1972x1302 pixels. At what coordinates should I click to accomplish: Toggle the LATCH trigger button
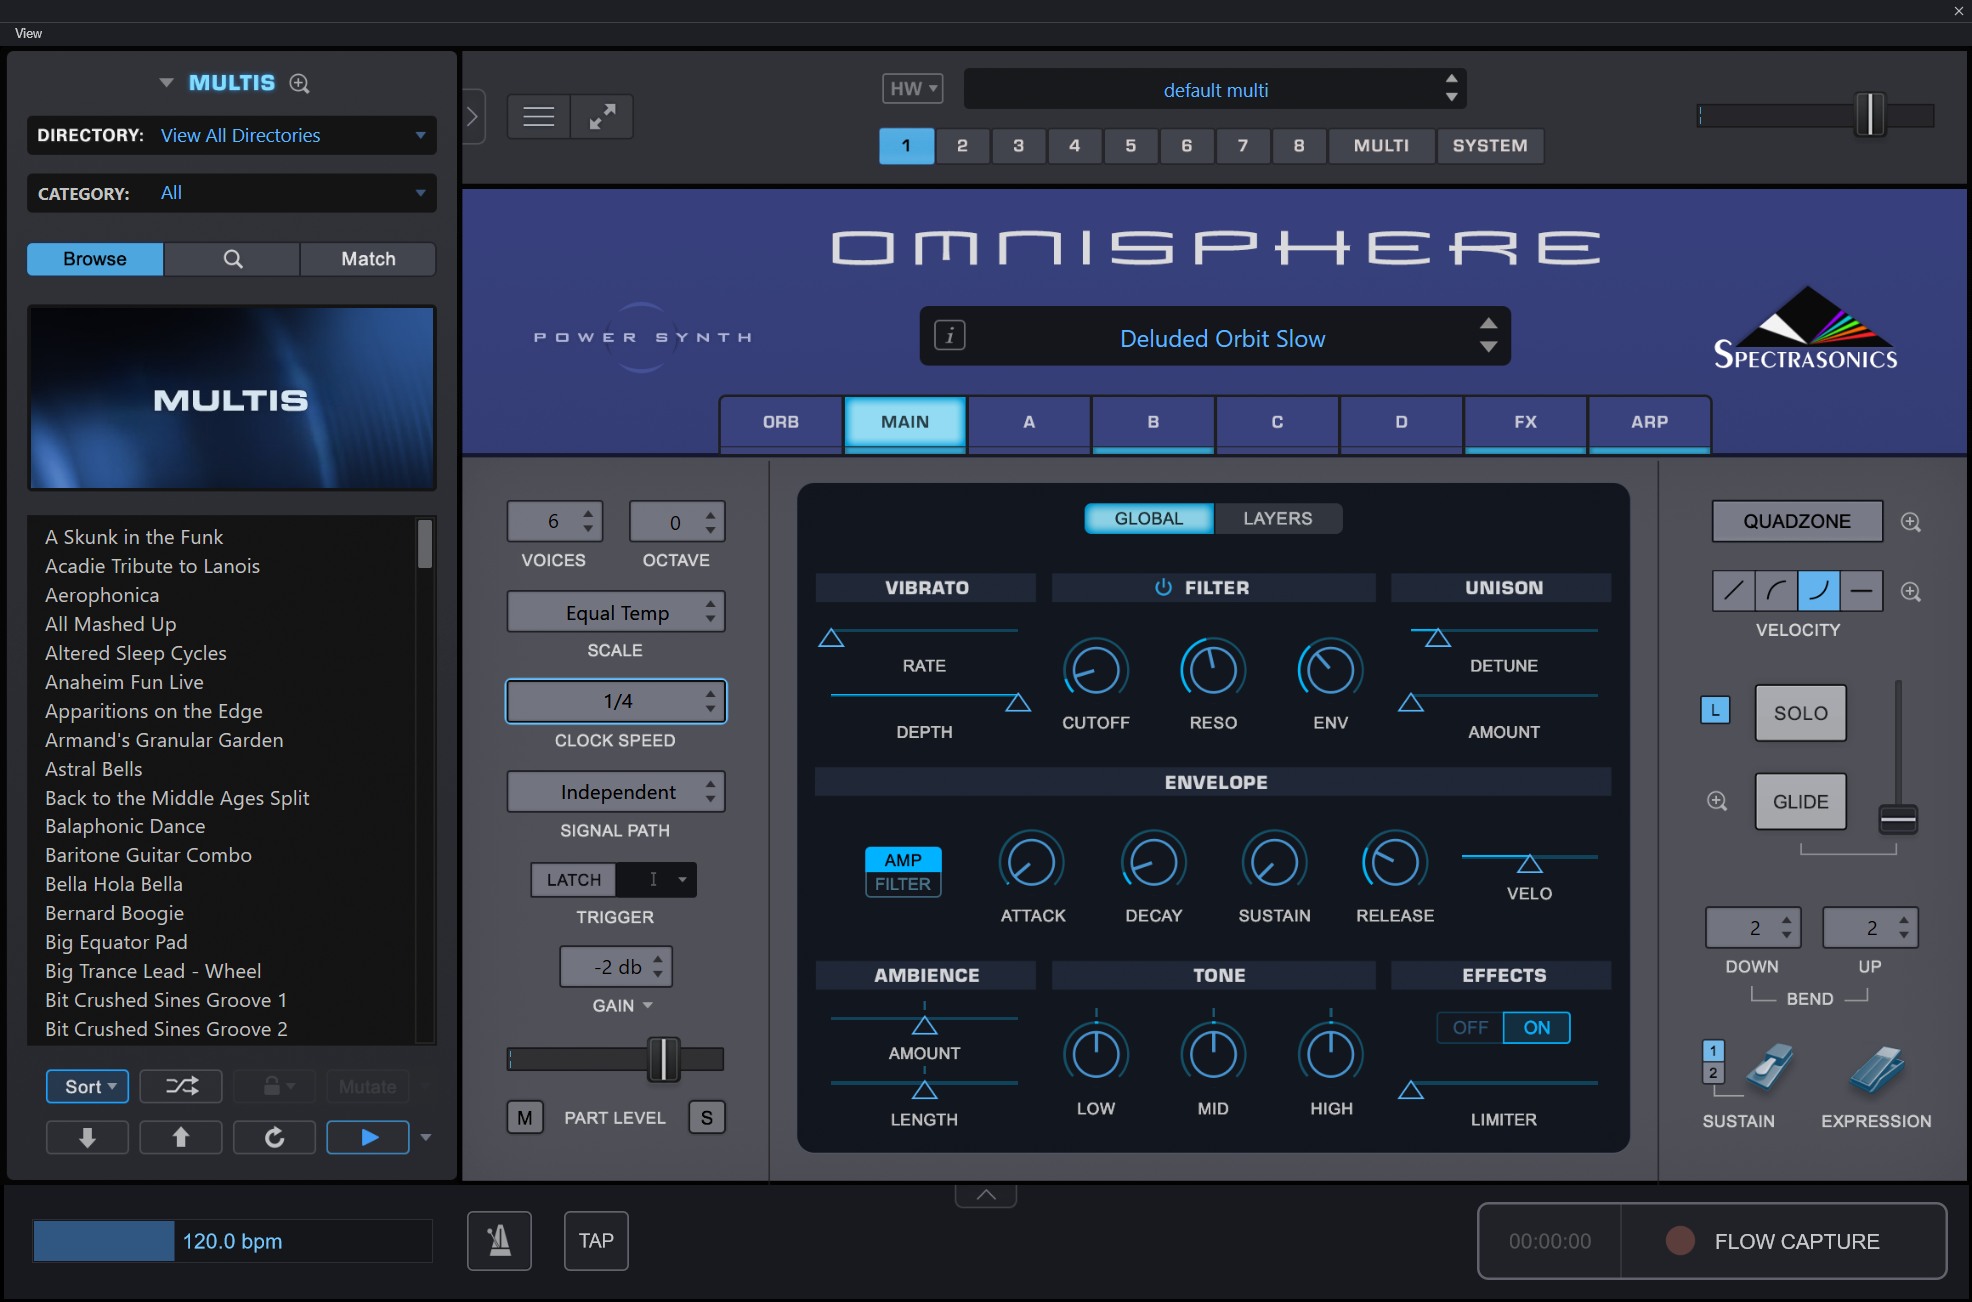[574, 879]
